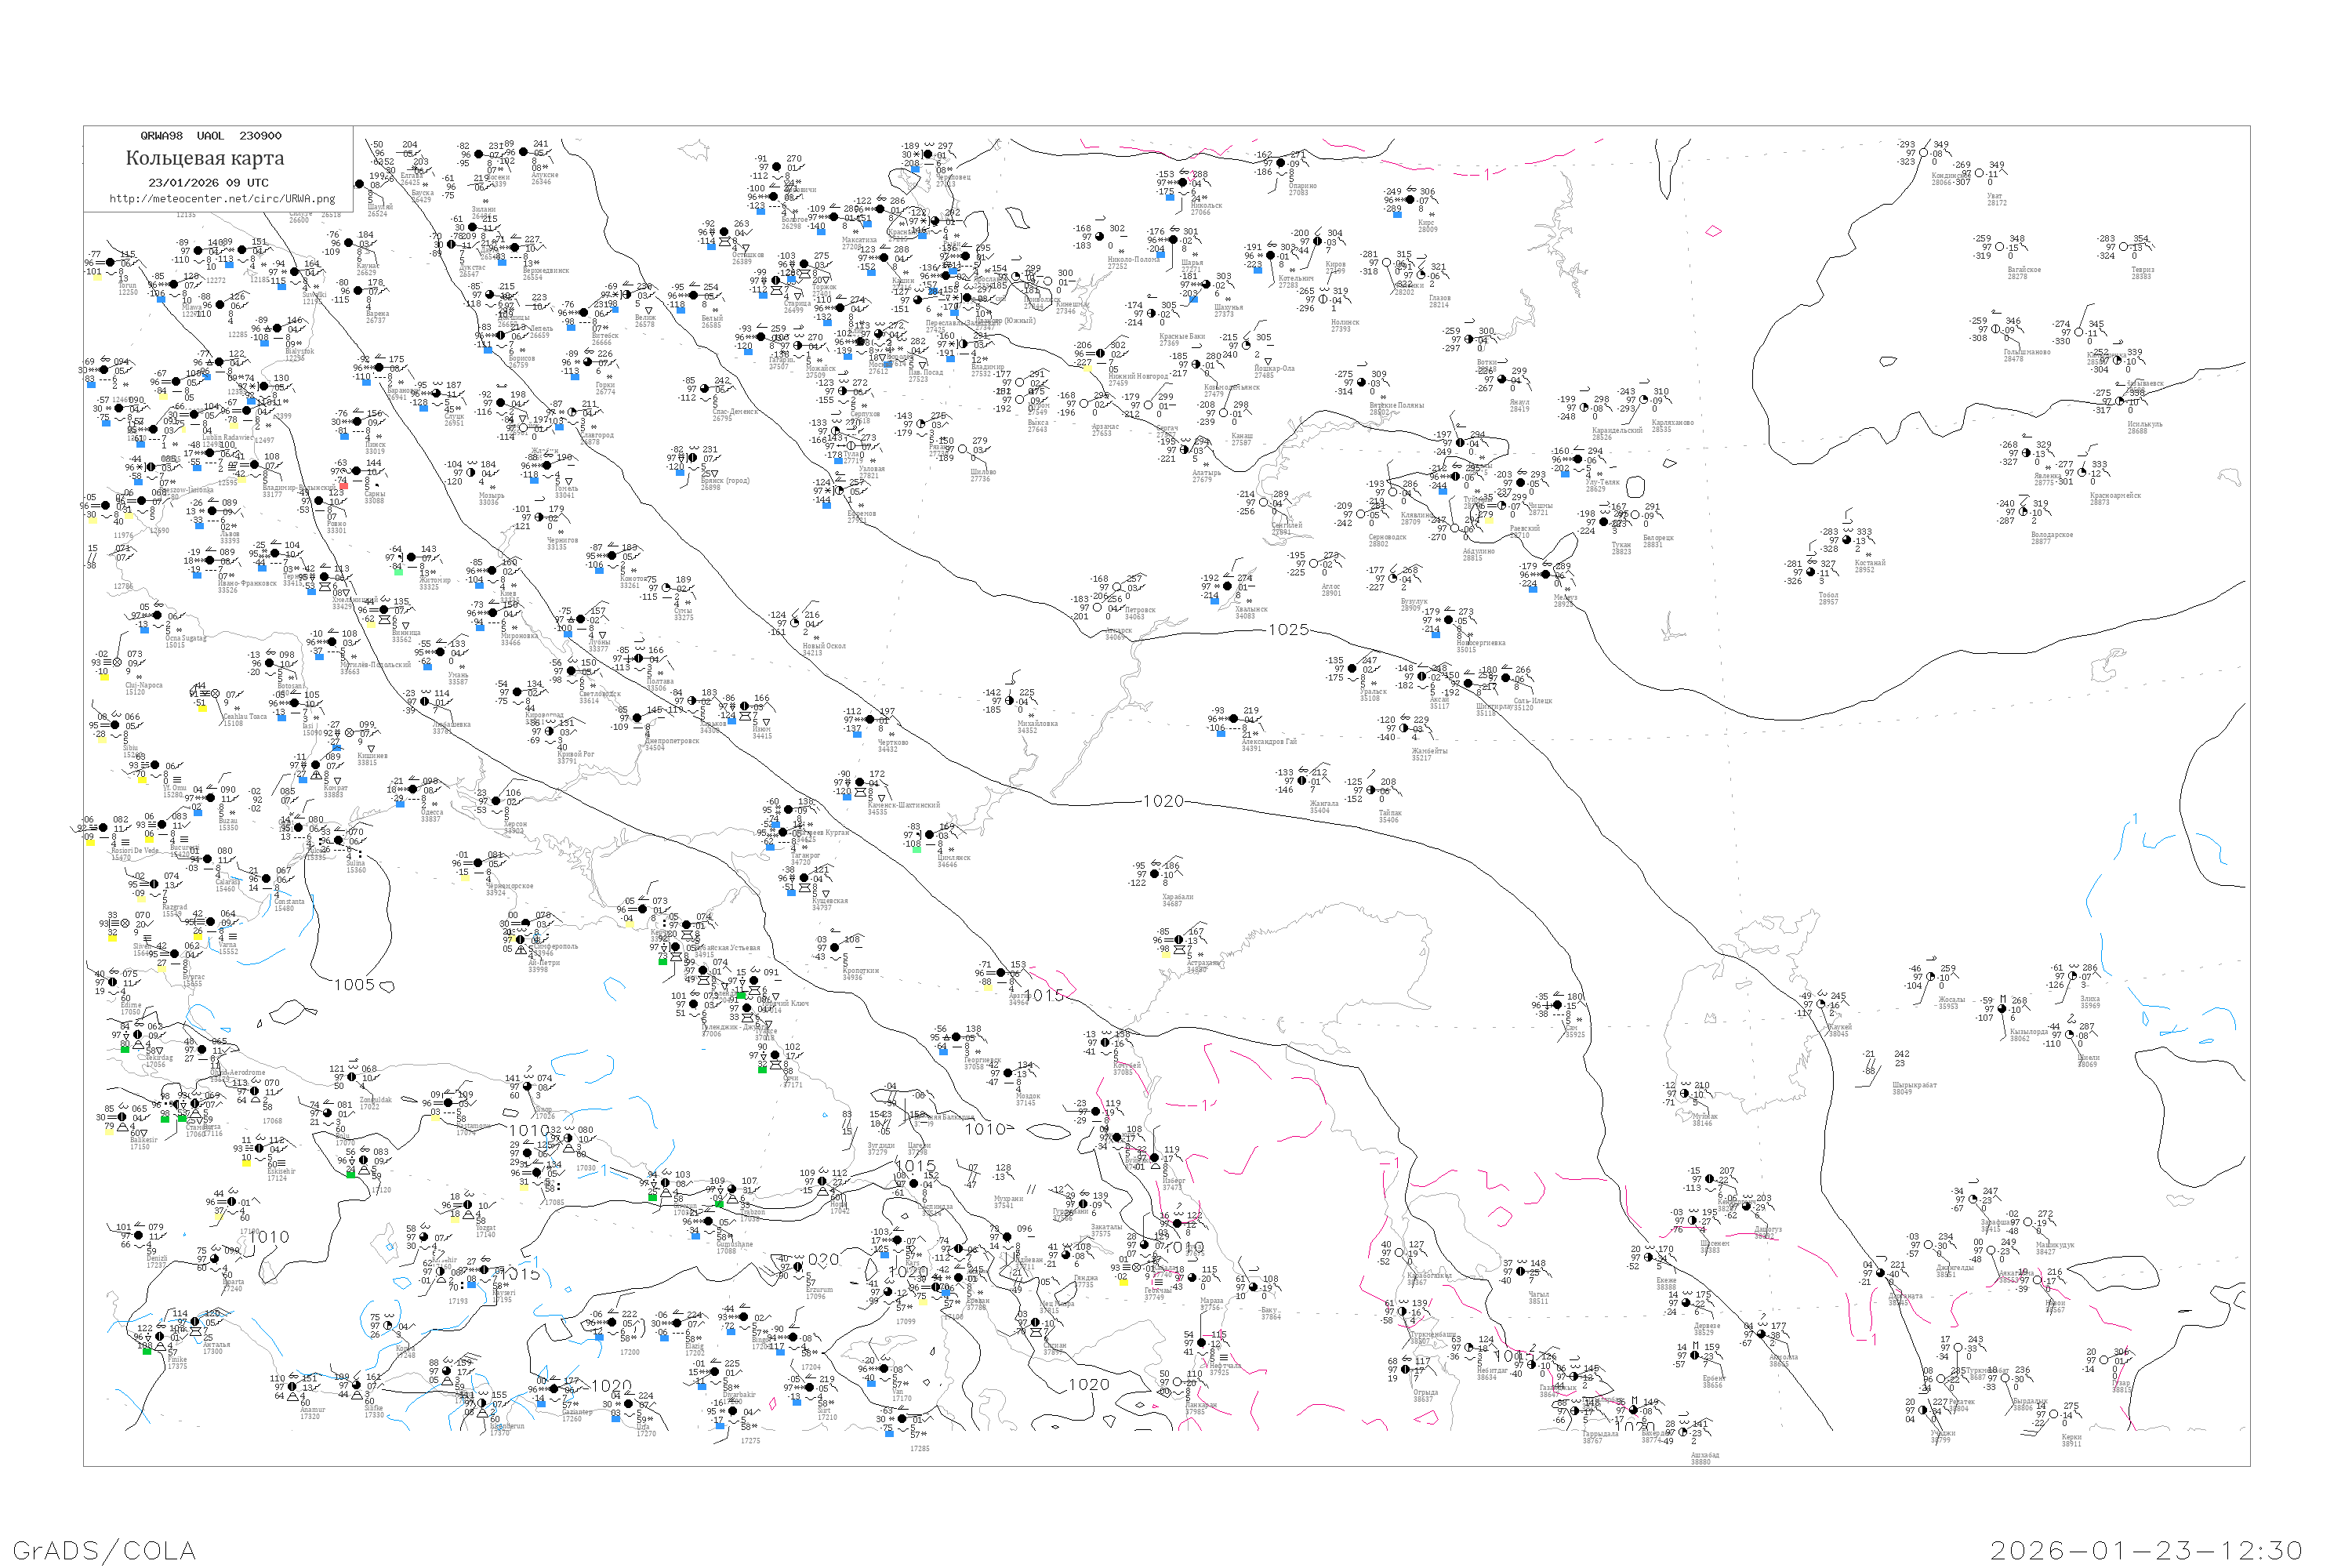Click the red square near Сарны station
The width and height of the screenshot is (2352, 1568).
[343, 486]
